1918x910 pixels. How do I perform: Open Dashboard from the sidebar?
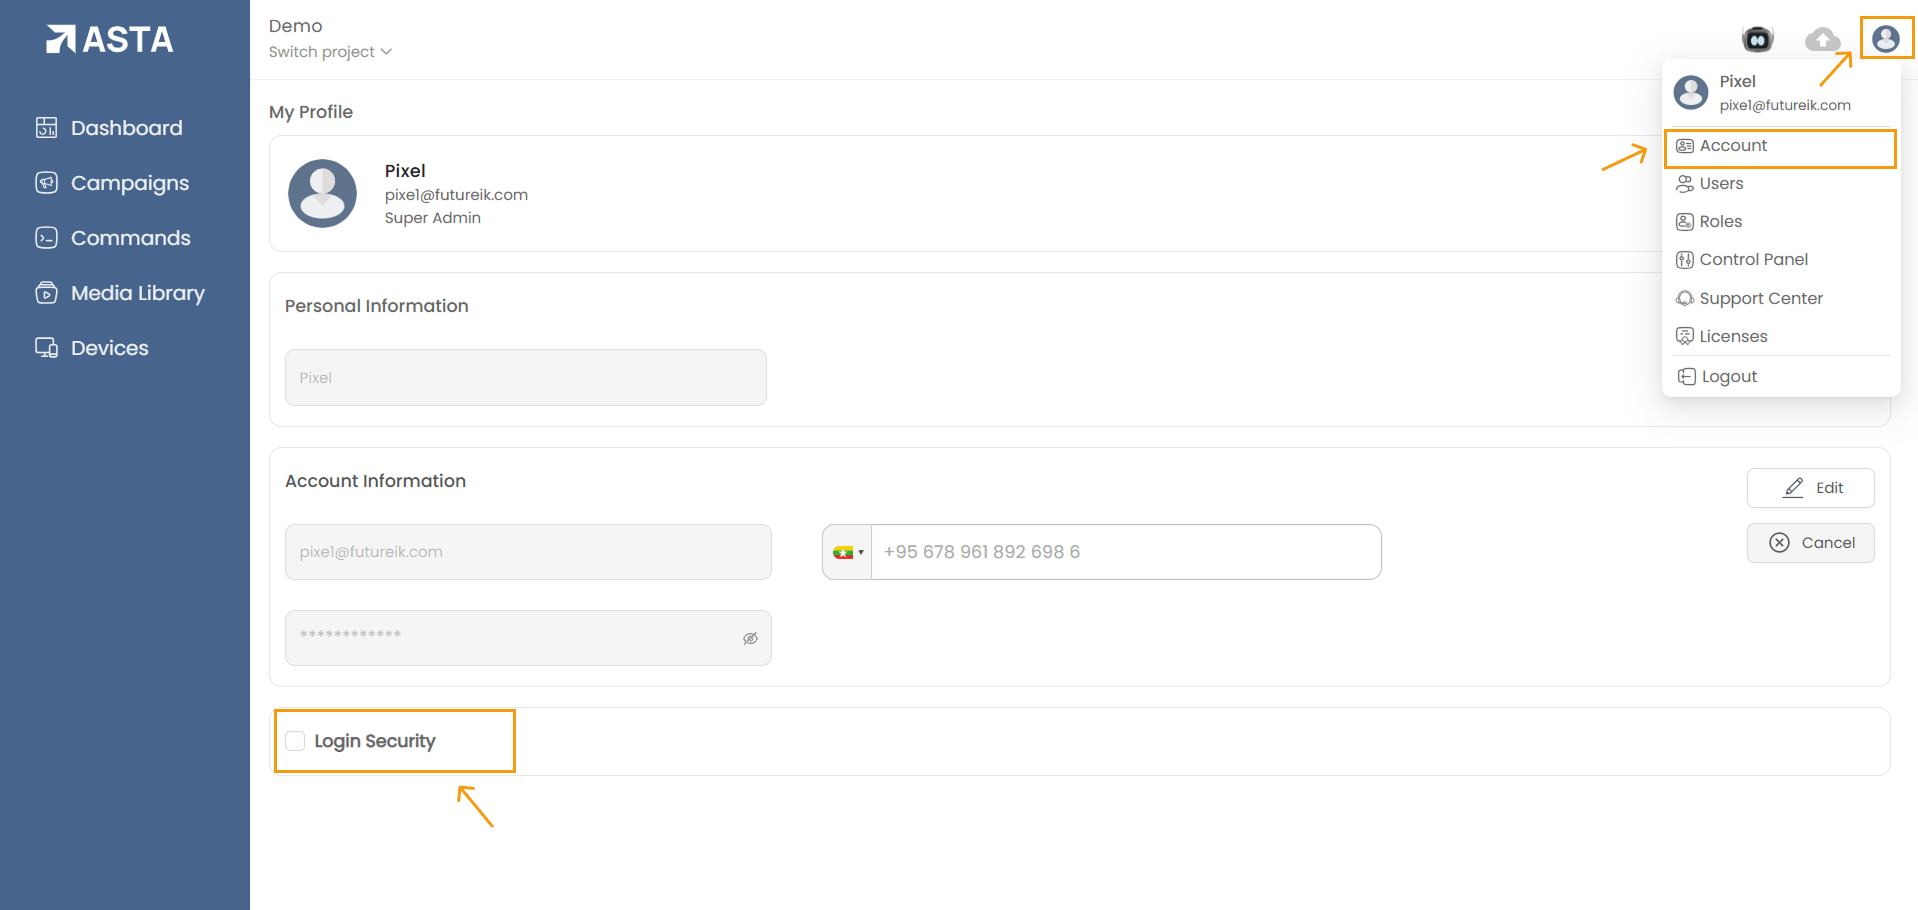(126, 128)
